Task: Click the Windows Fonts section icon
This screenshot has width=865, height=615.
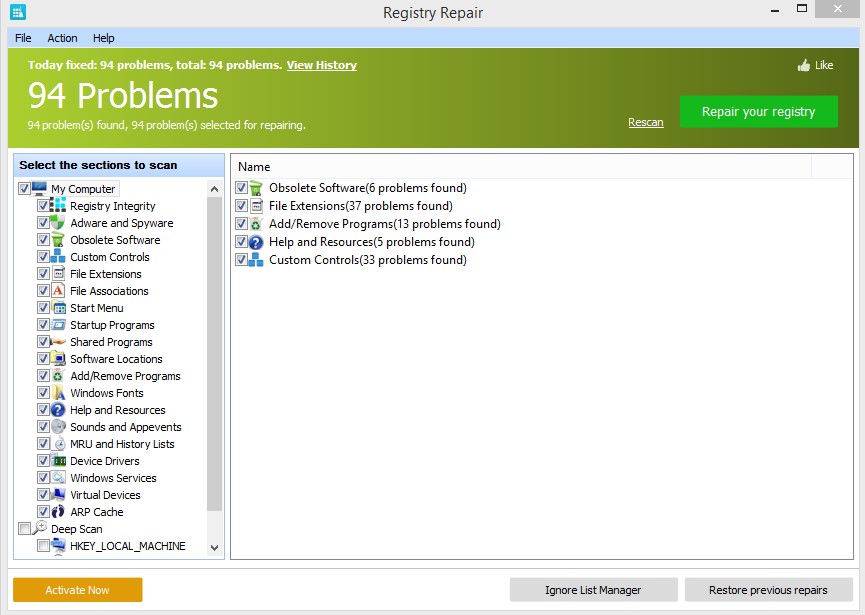Action: pyautogui.click(x=58, y=392)
